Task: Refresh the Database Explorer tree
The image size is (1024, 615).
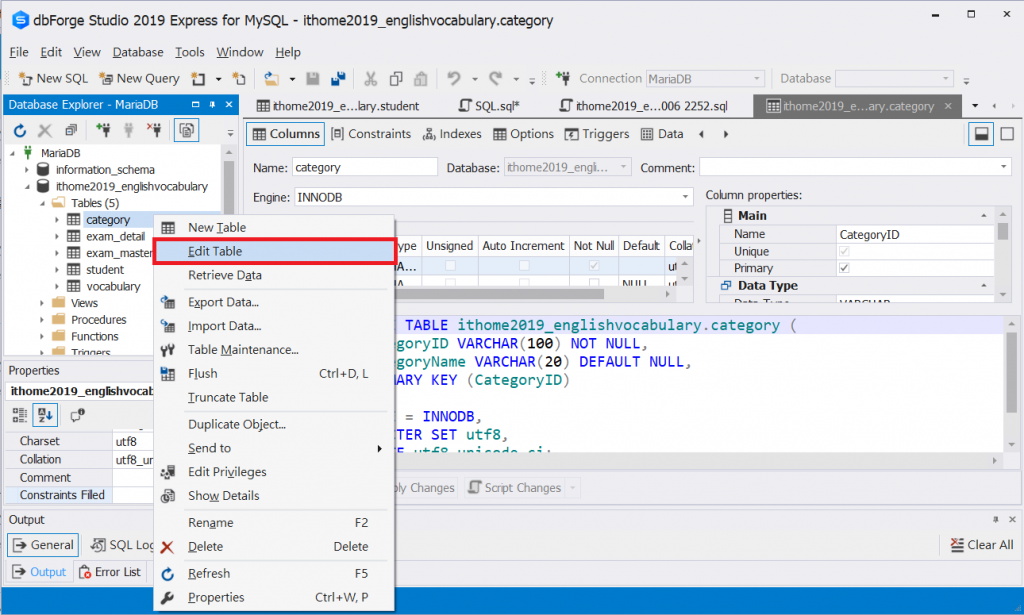Action: tap(20, 131)
